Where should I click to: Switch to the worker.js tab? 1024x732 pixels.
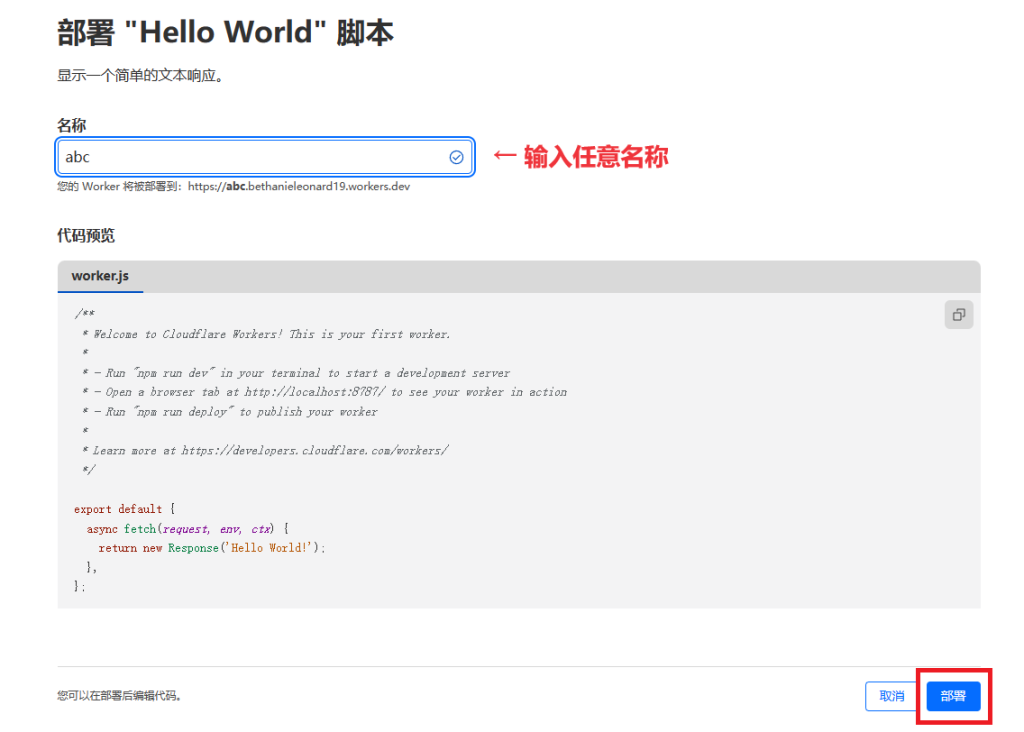point(100,276)
